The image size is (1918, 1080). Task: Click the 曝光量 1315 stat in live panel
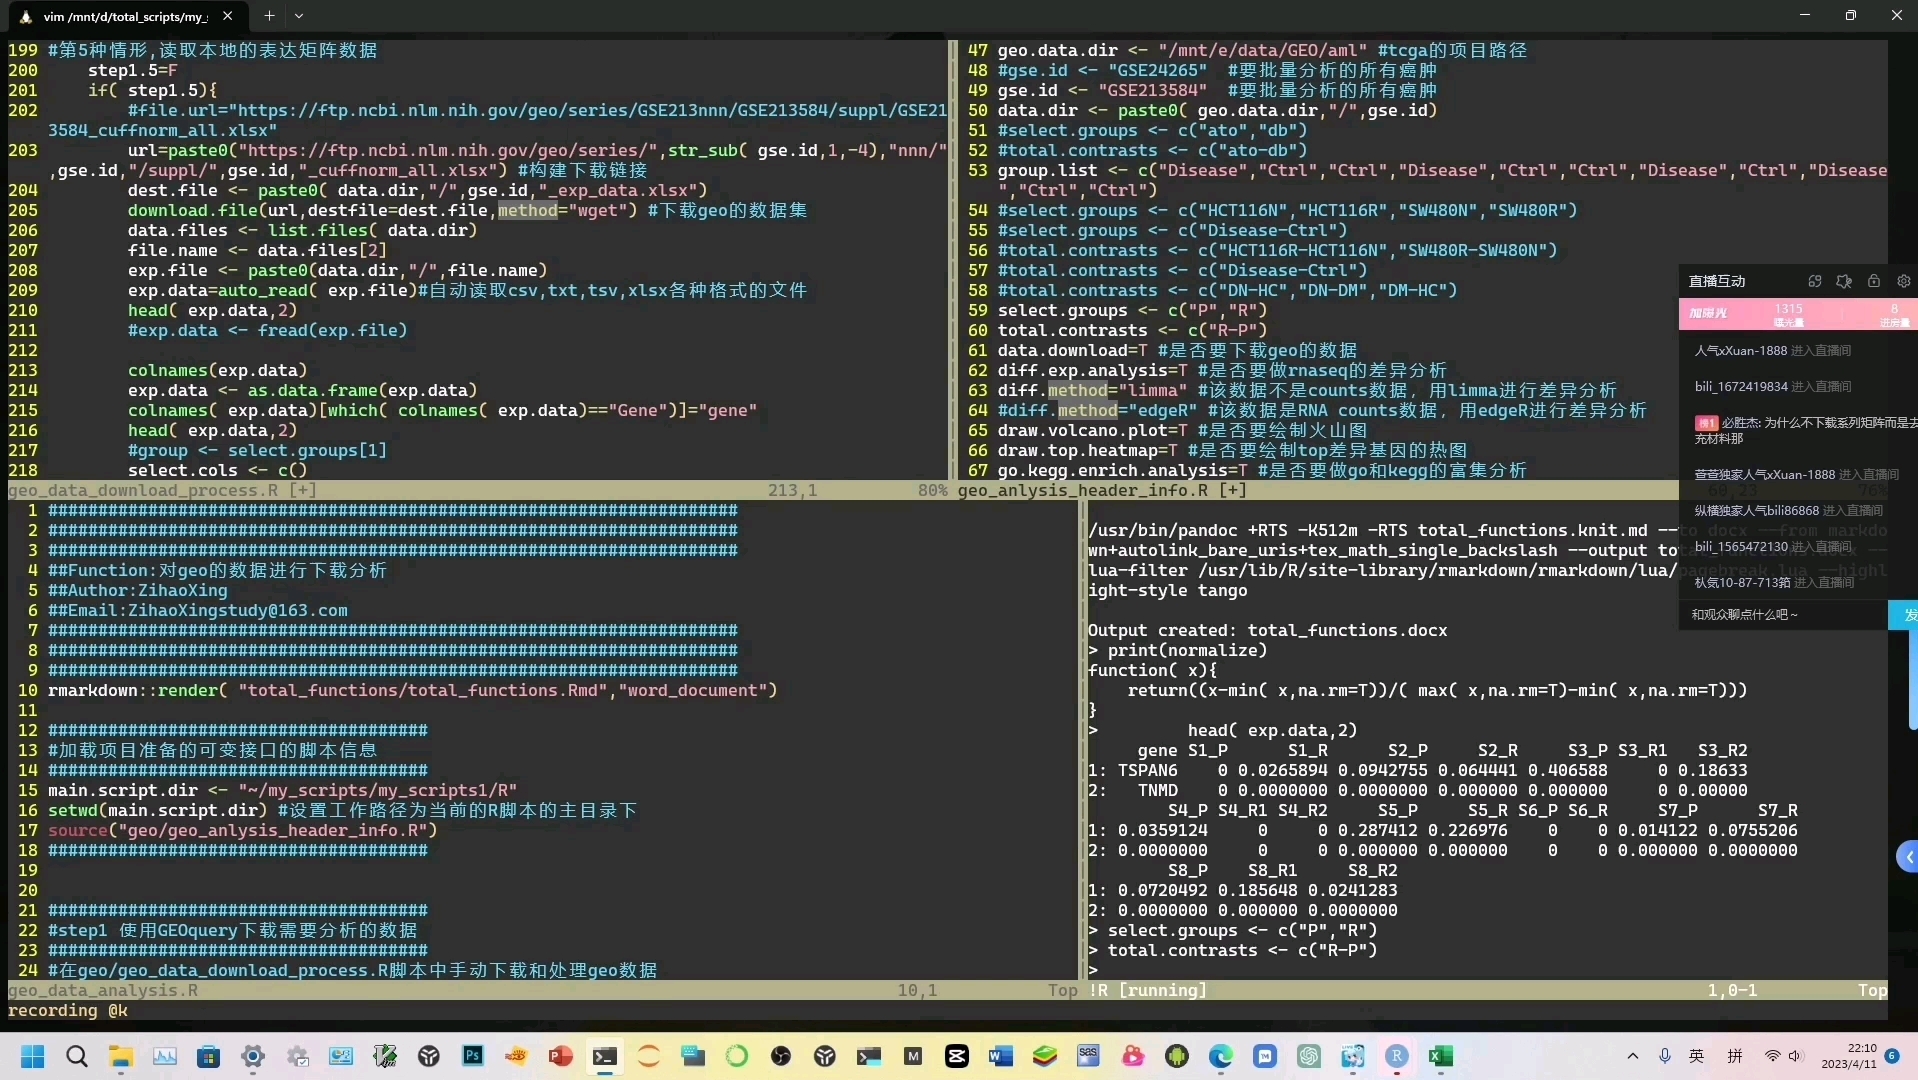(x=1789, y=315)
